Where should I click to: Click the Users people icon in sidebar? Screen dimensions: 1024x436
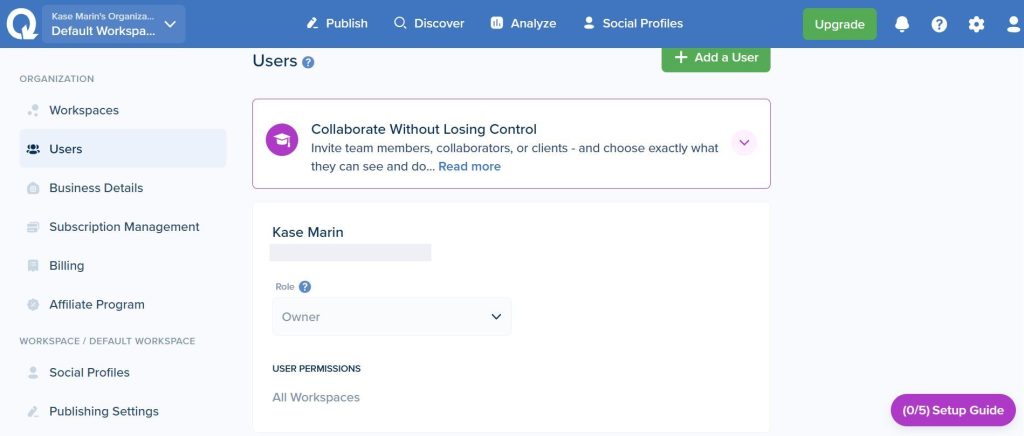[x=33, y=149]
